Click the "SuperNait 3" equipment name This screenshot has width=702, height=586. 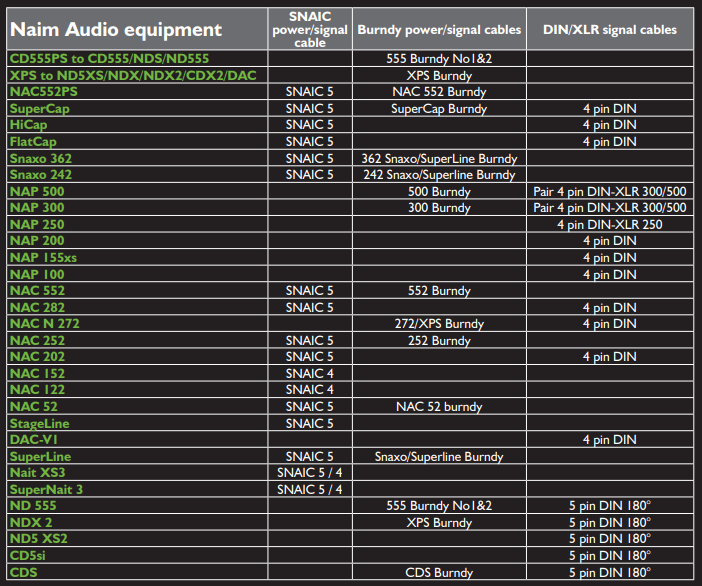[46, 490]
